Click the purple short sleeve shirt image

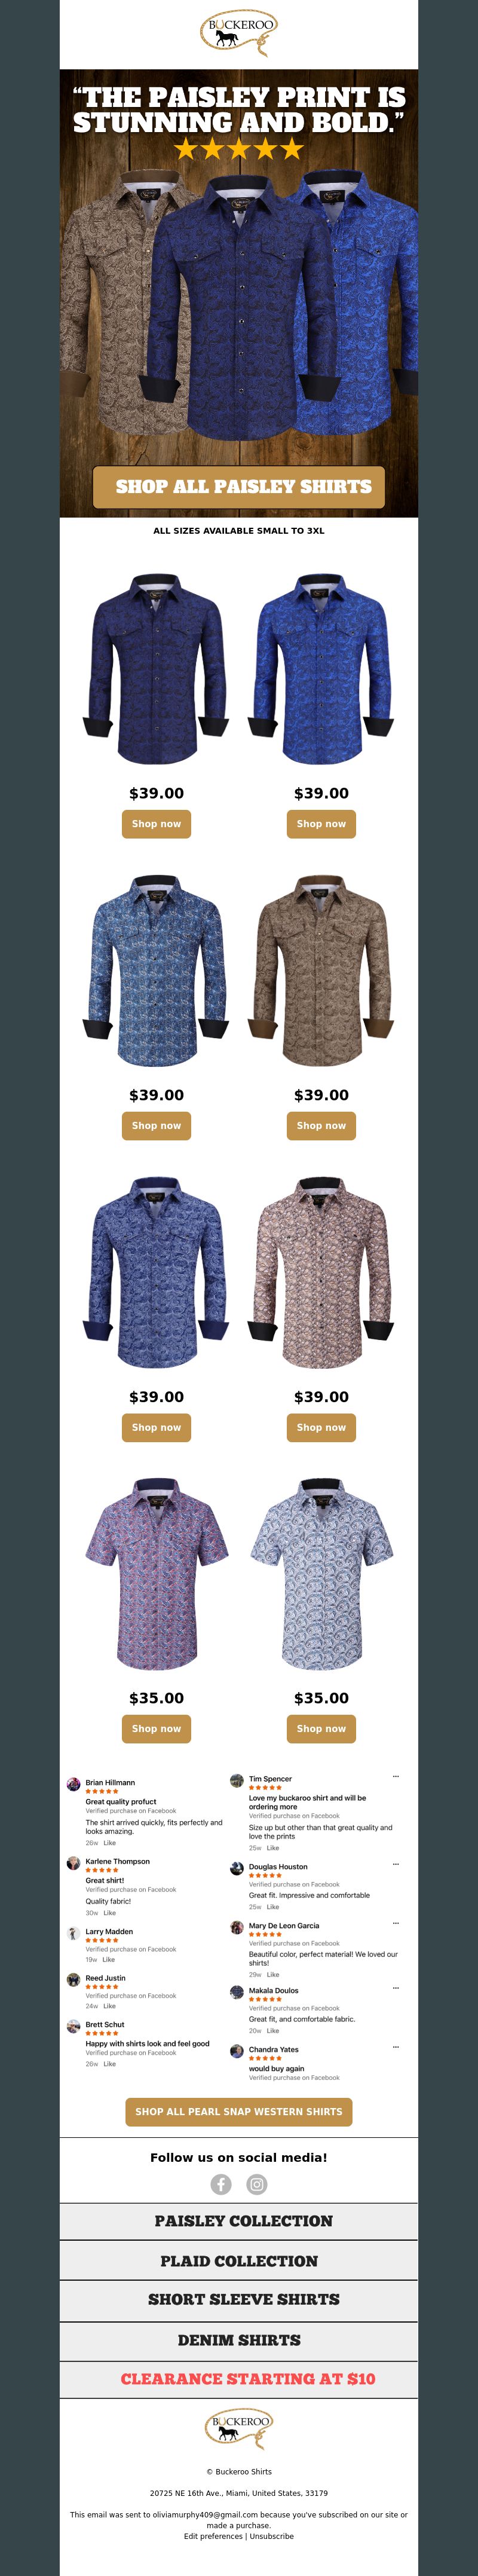pos(157,1574)
